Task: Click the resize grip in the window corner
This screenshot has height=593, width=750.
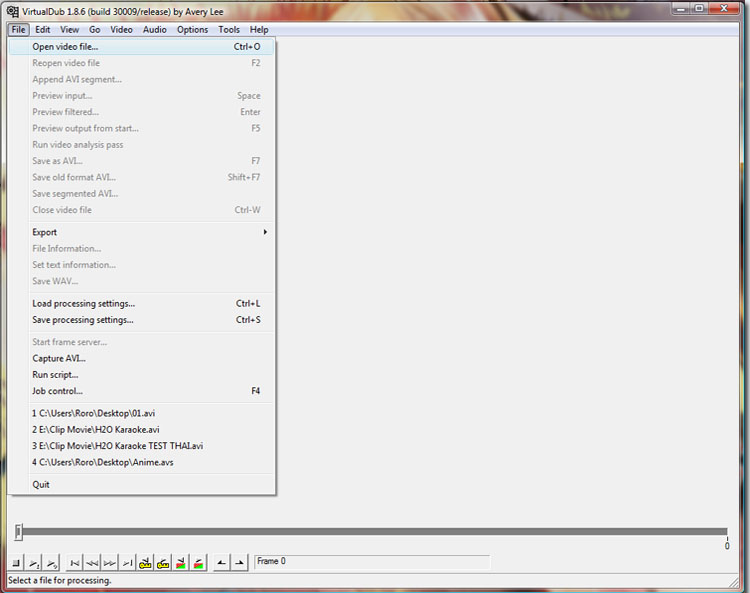Action: tap(733, 582)
